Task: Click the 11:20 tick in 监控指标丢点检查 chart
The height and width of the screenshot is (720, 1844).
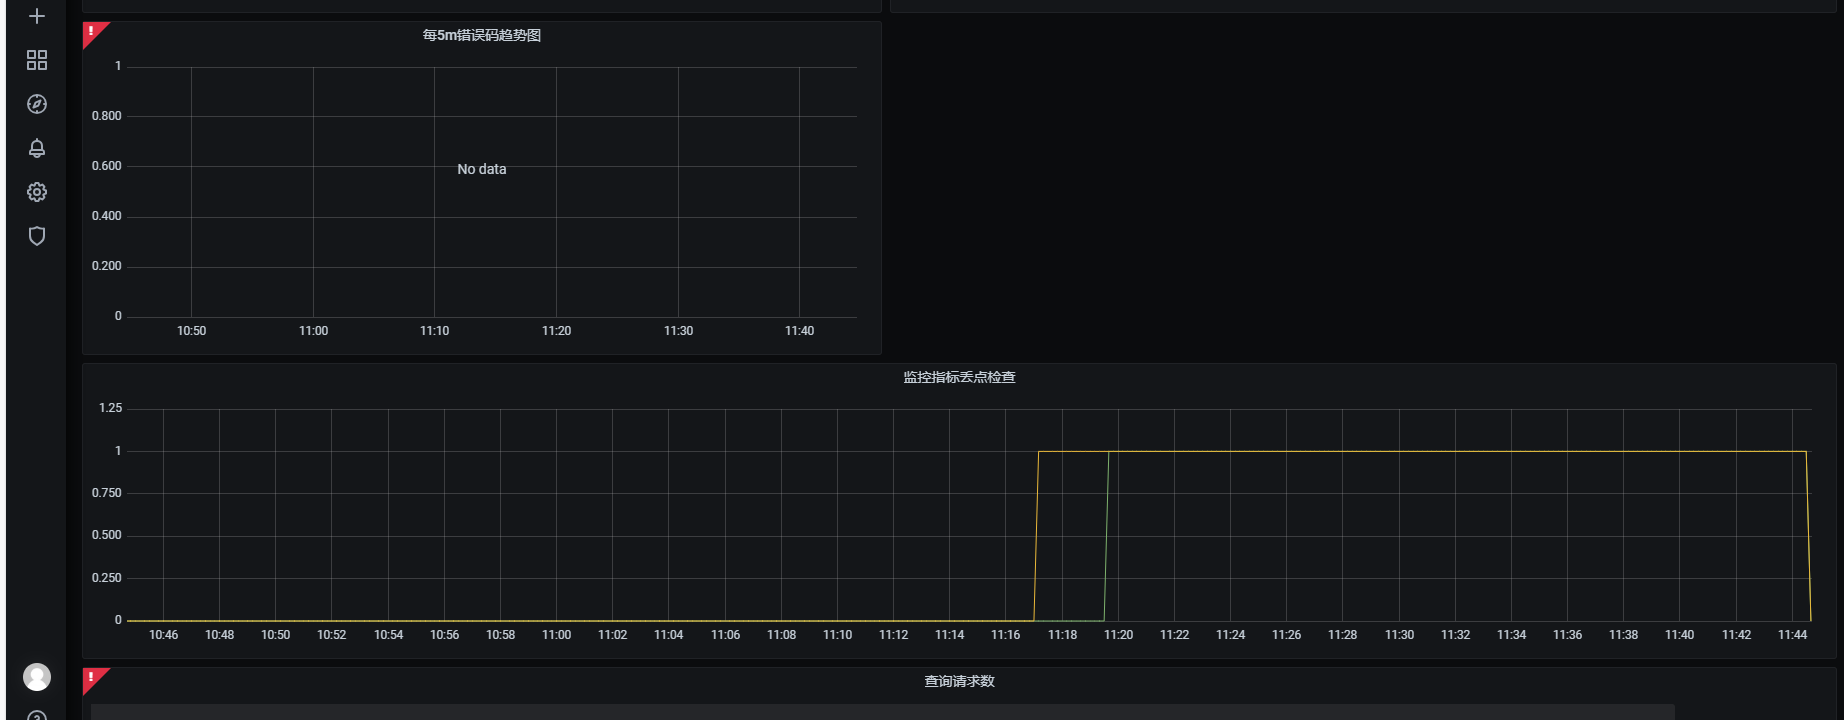Action: pos(1118,635)
